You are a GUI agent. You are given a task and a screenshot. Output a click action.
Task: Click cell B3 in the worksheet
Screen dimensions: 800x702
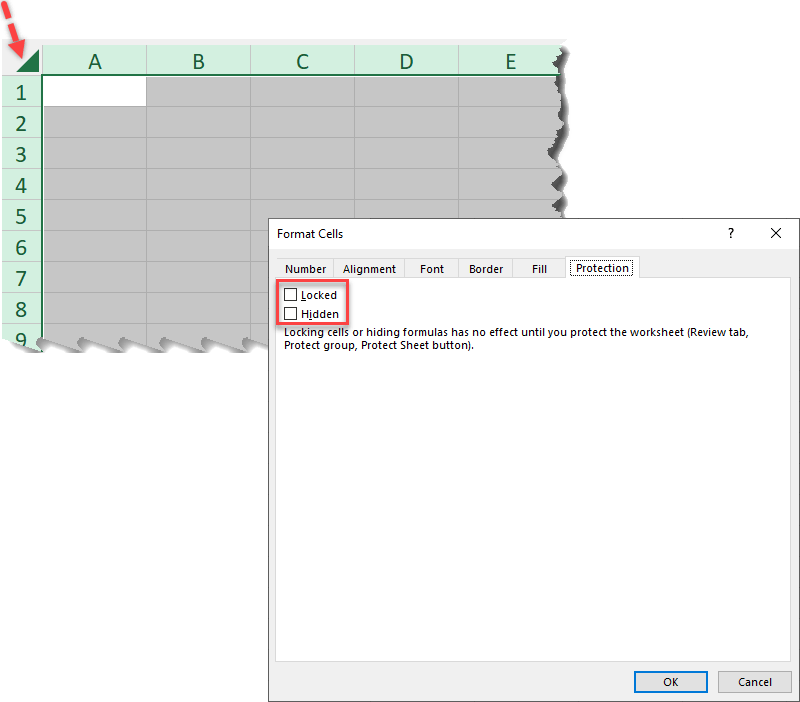198,154
